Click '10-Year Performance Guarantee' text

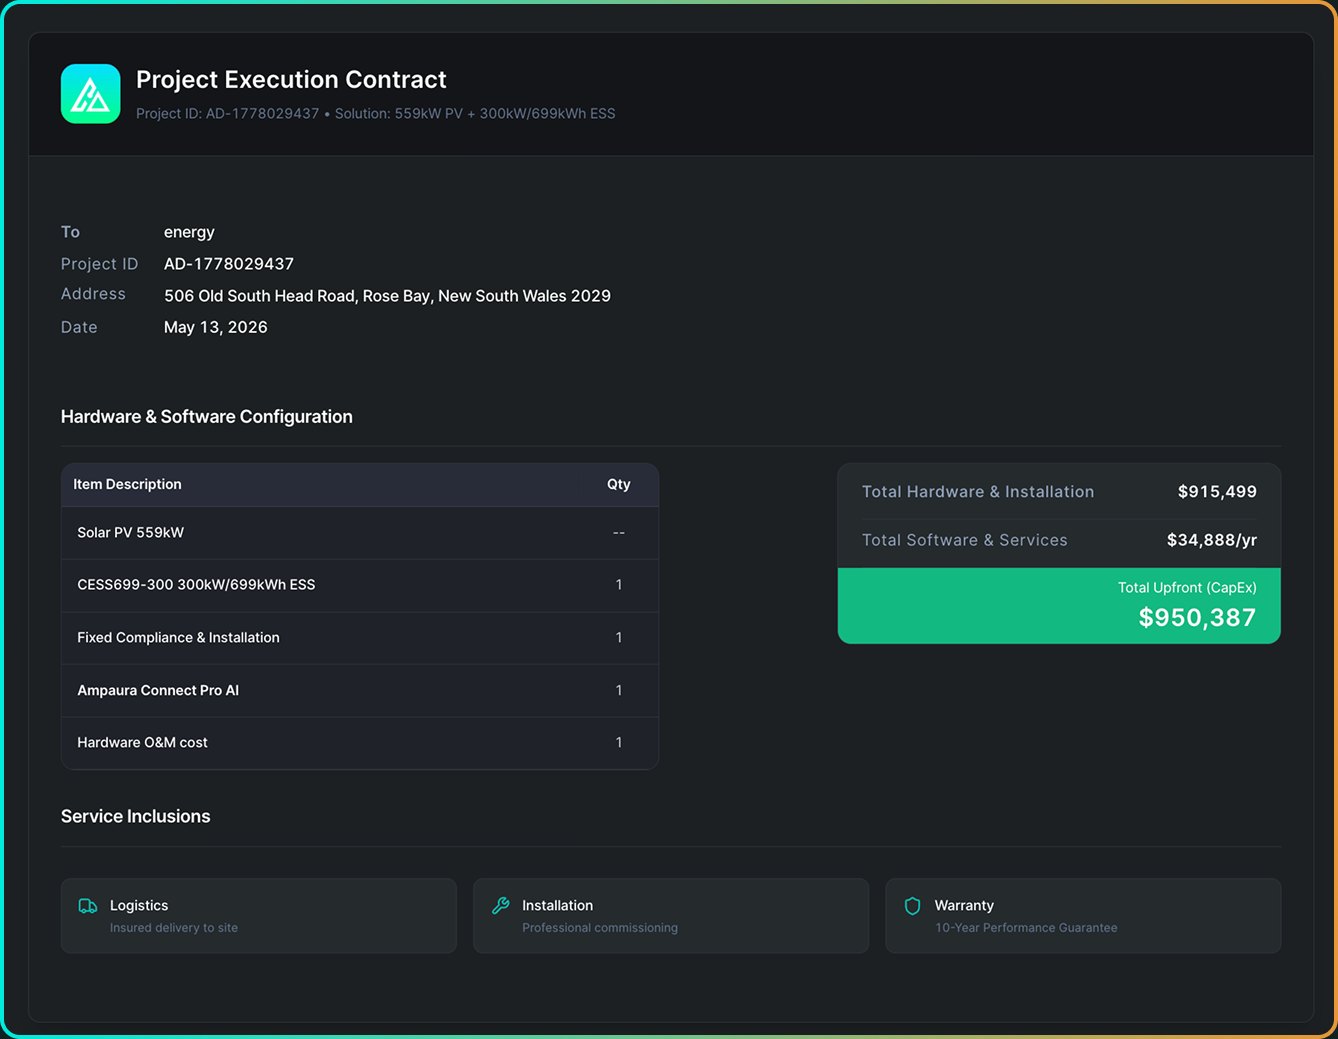[1026, 928]
